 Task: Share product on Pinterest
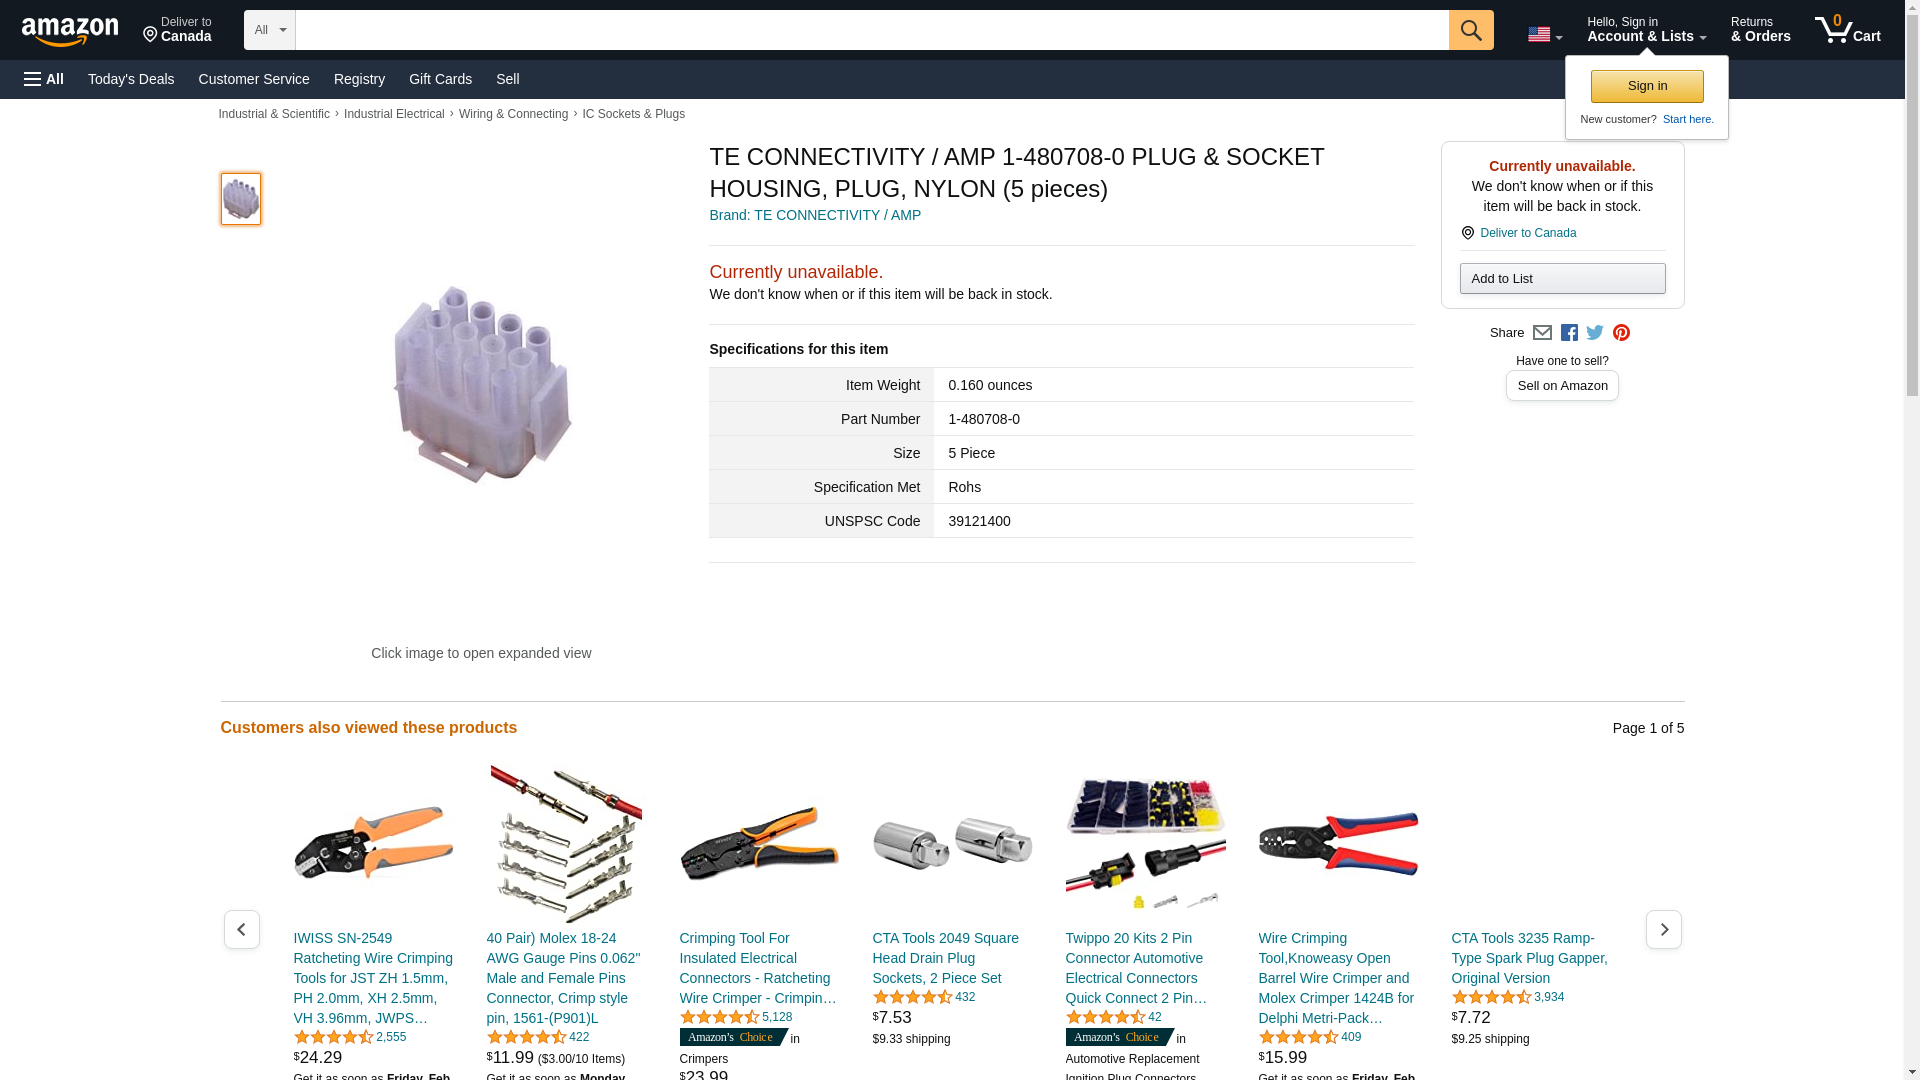(1621, 333)
